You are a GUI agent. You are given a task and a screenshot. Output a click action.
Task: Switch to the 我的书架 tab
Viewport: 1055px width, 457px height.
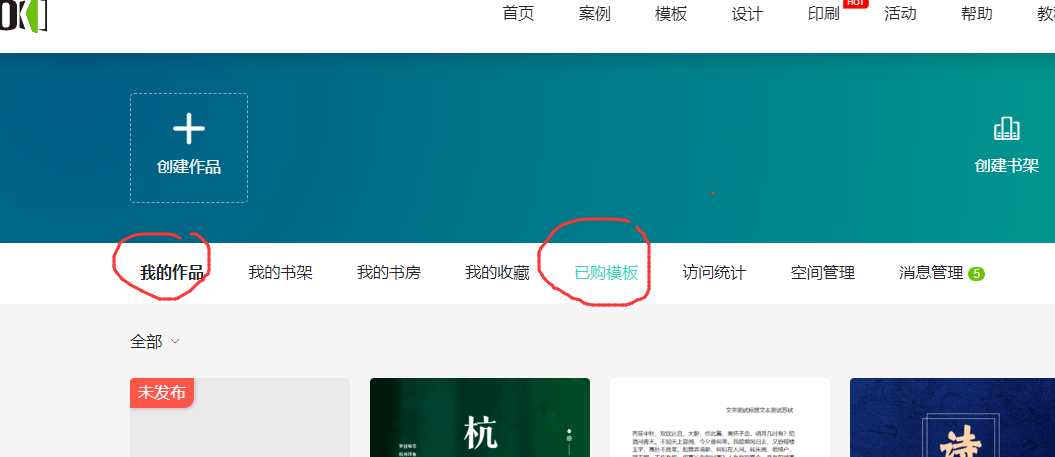280,272
